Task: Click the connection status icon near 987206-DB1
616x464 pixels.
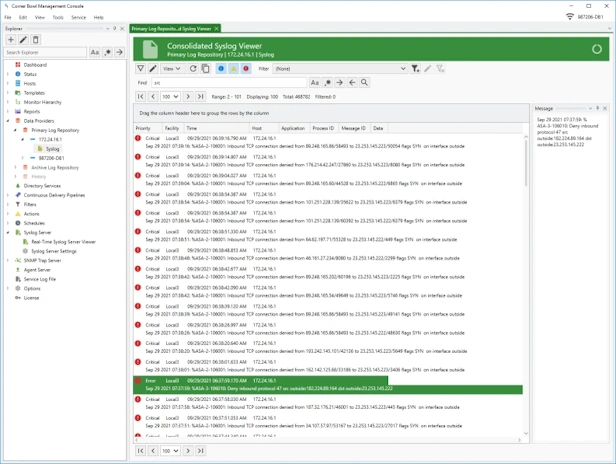Action: (x=570, y=17)
